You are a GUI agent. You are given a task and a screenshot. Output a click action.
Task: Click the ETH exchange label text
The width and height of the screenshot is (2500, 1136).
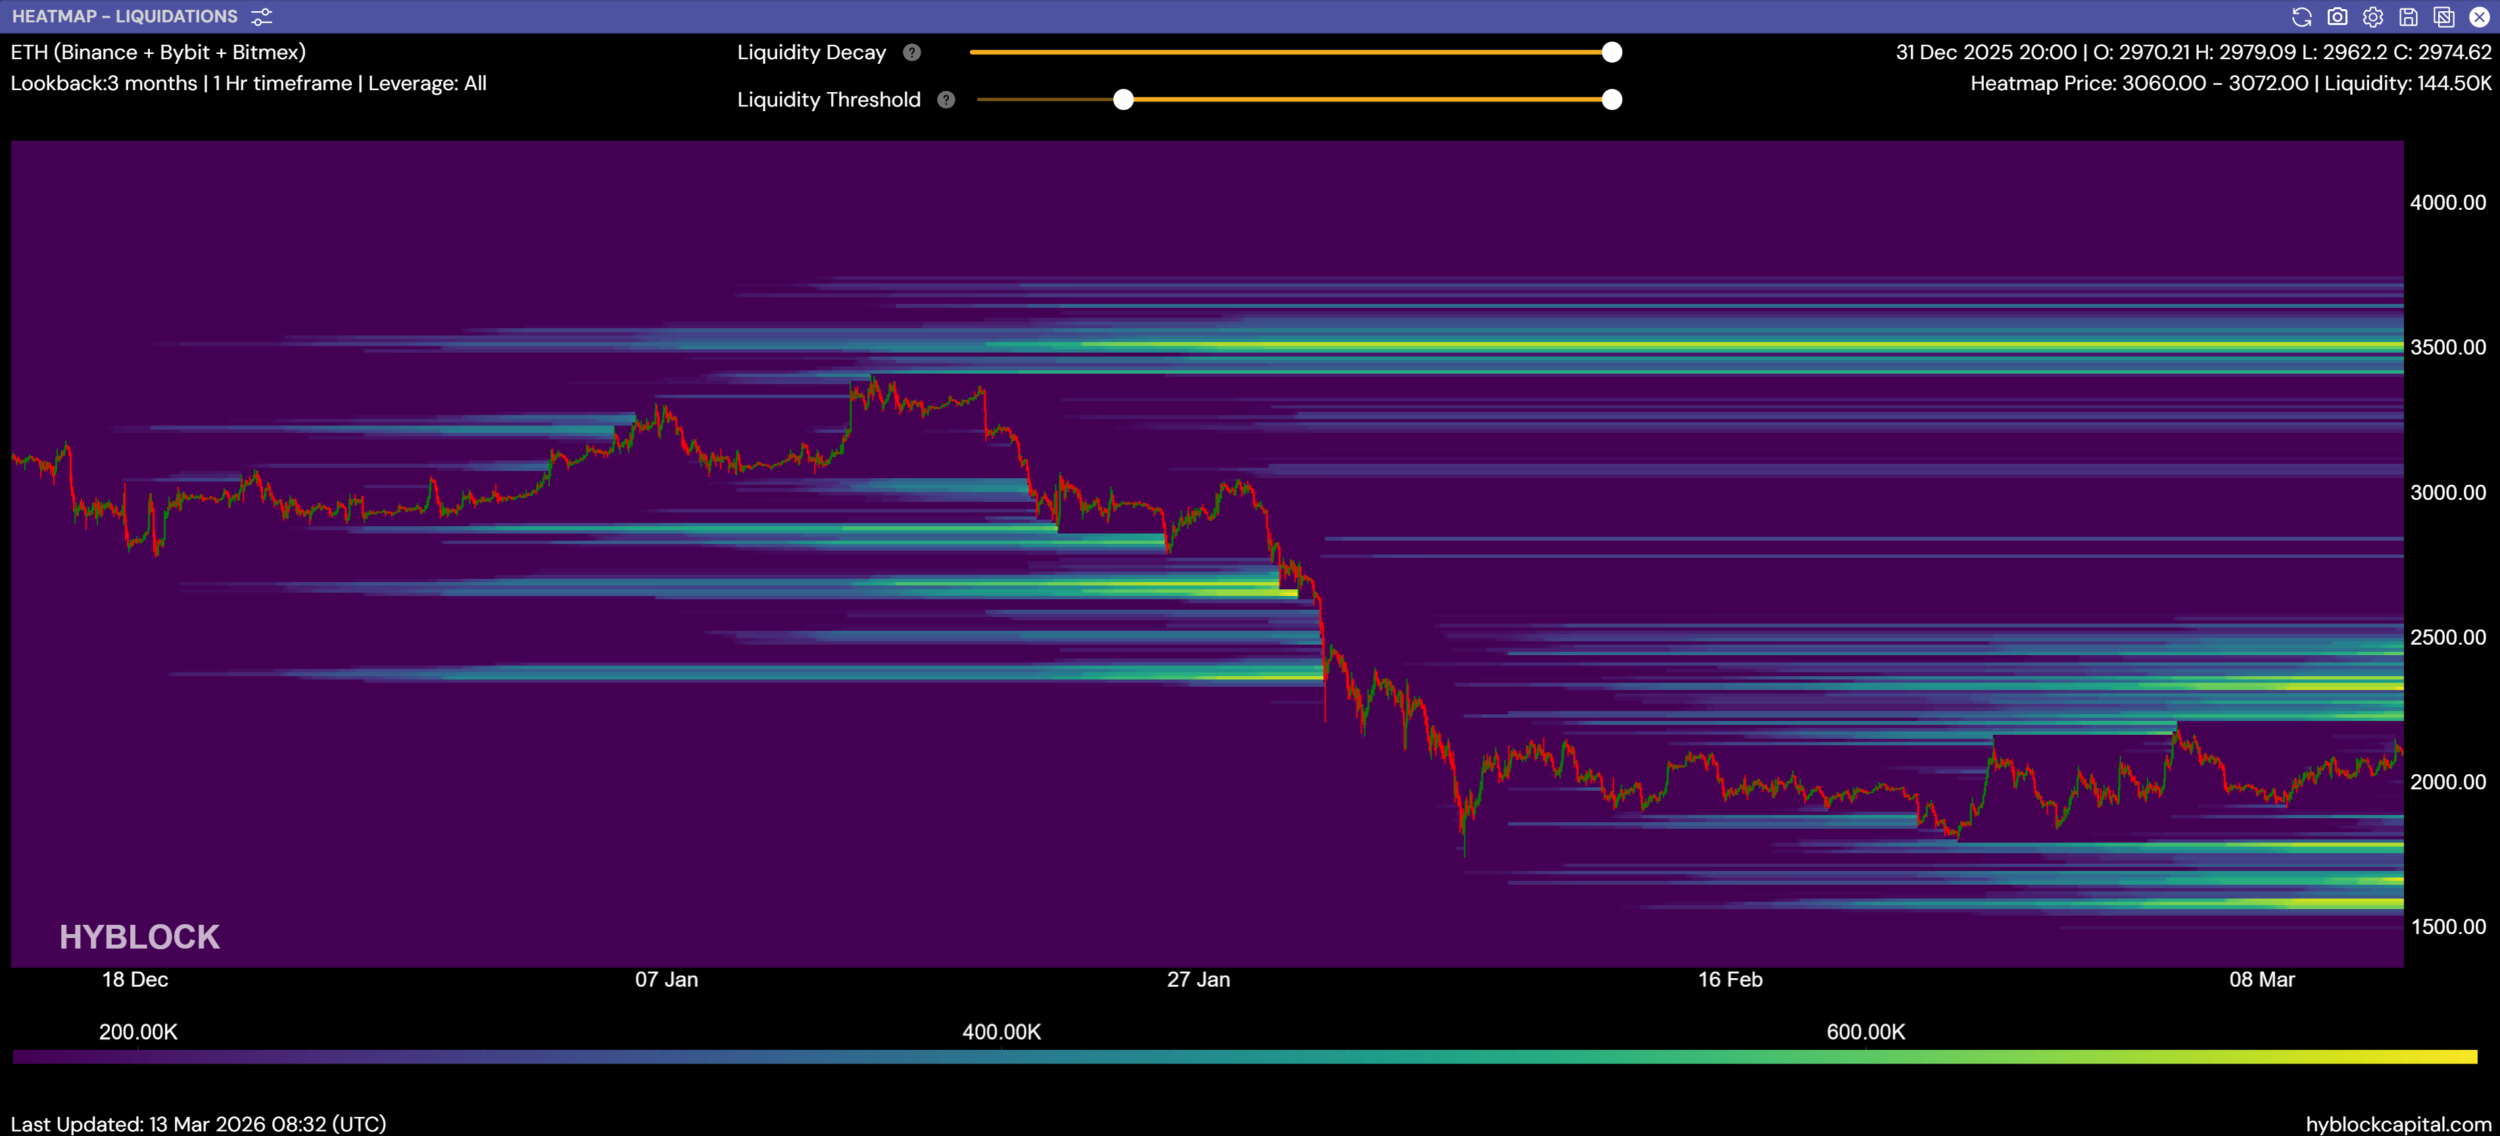[x=158, y=53]
